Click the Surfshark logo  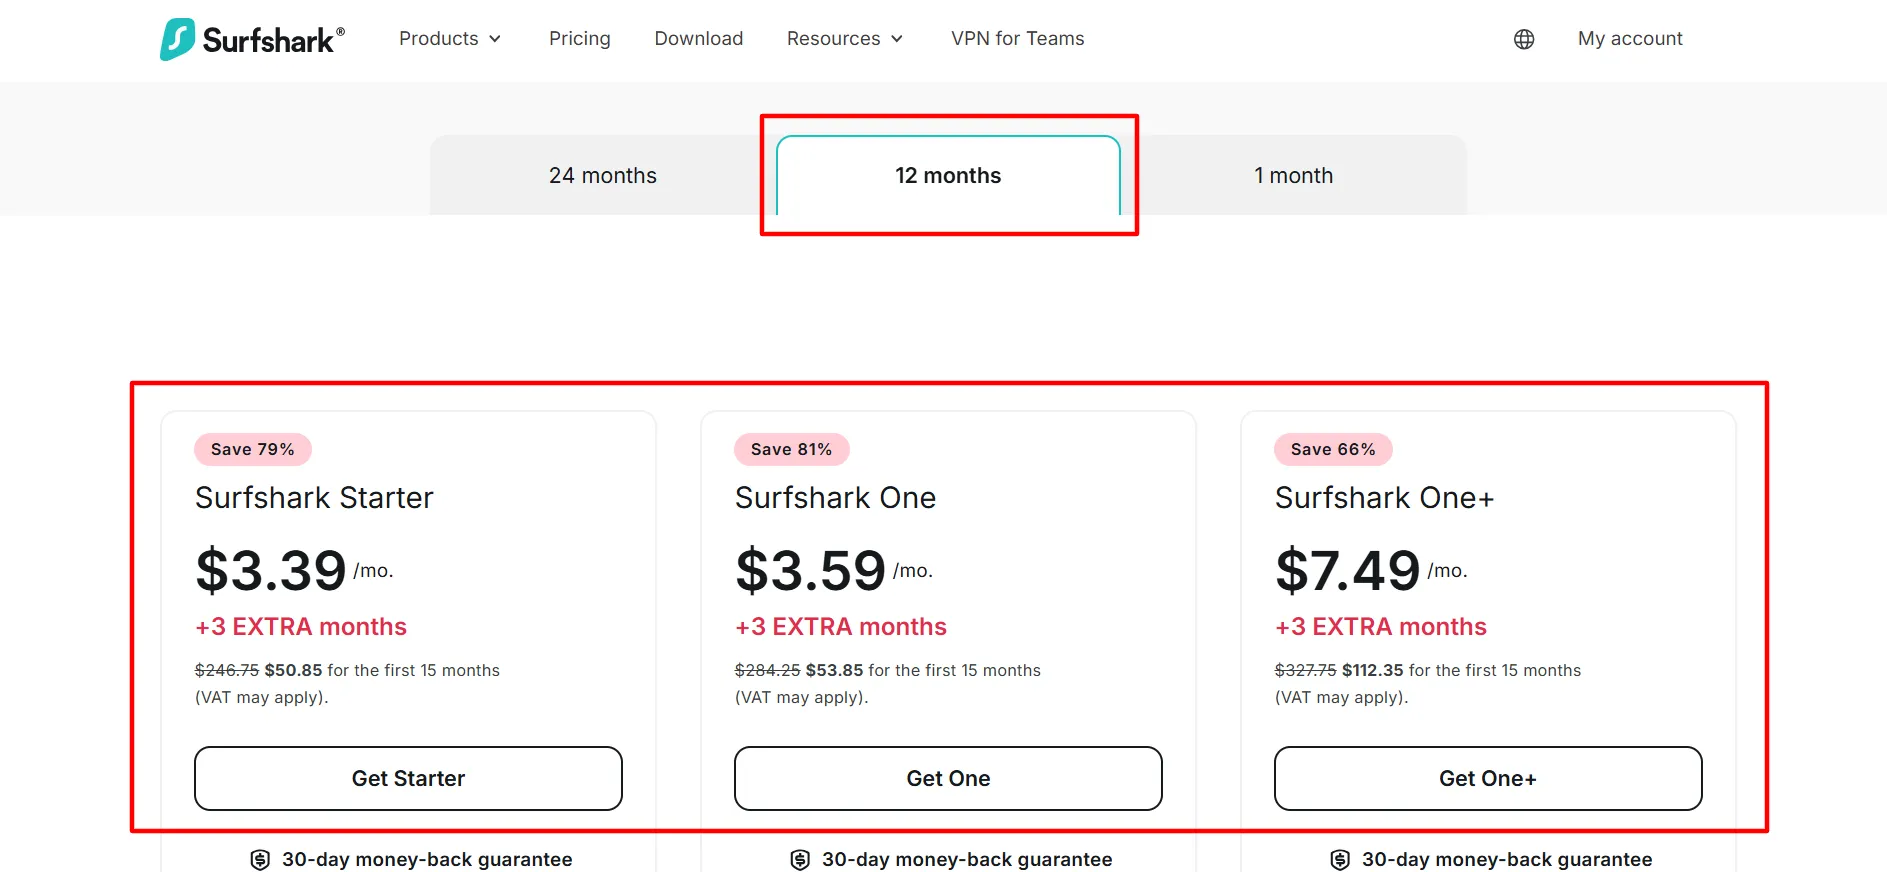(252, 39)
